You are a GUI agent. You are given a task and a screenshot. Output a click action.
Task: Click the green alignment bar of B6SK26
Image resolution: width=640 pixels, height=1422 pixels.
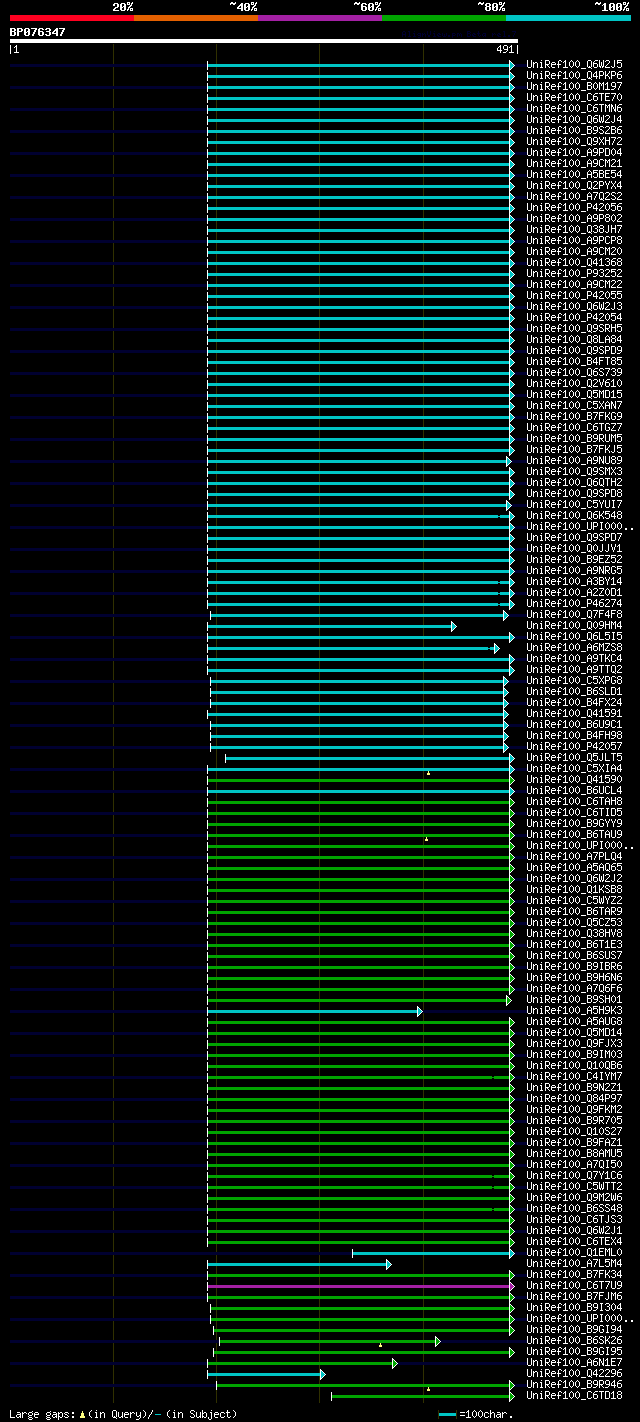click(329, 1341)
